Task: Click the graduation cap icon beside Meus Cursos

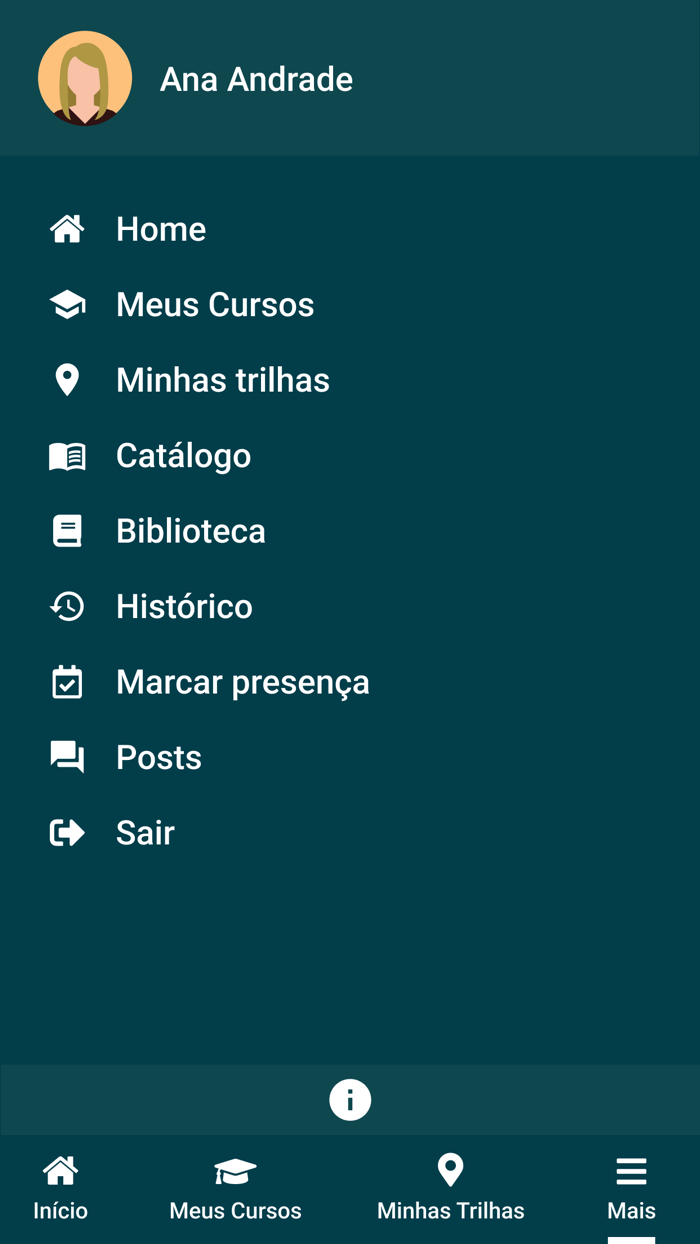Action: click(x=67, y=304)
